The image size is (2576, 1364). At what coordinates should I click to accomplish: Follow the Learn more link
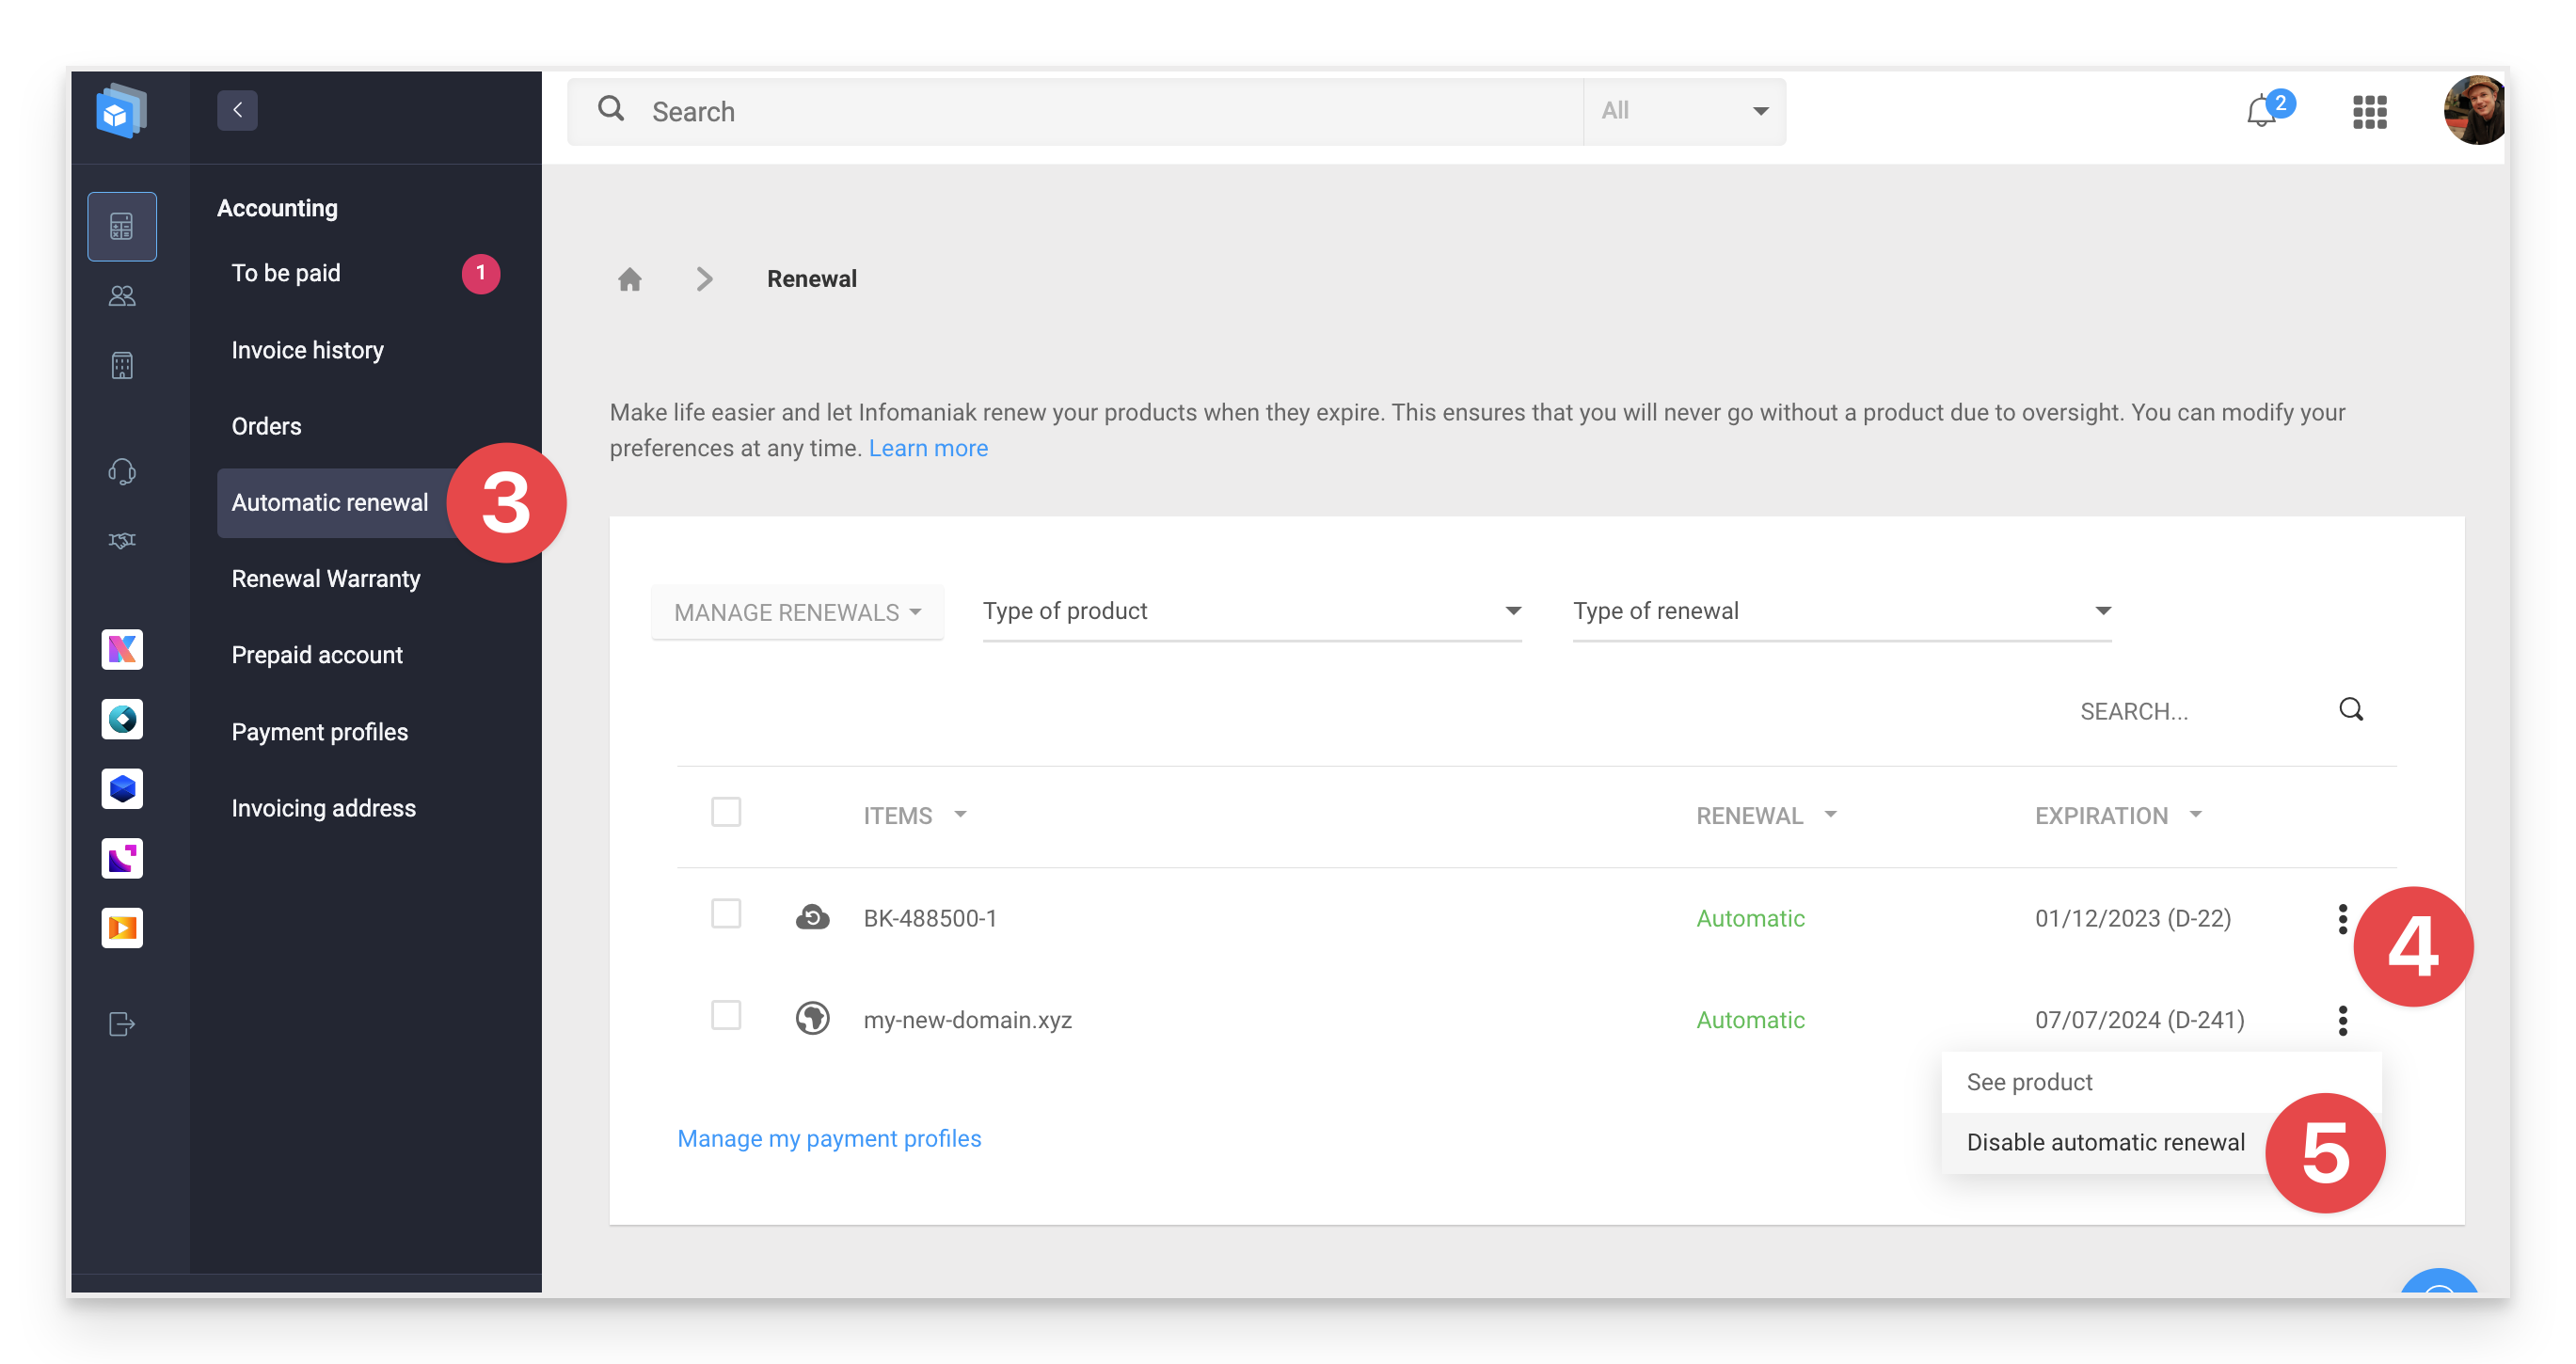tap(928, 448)
